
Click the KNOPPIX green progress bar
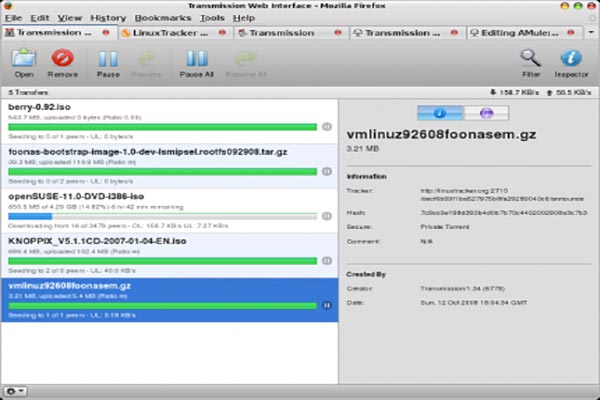coord(163,261)
